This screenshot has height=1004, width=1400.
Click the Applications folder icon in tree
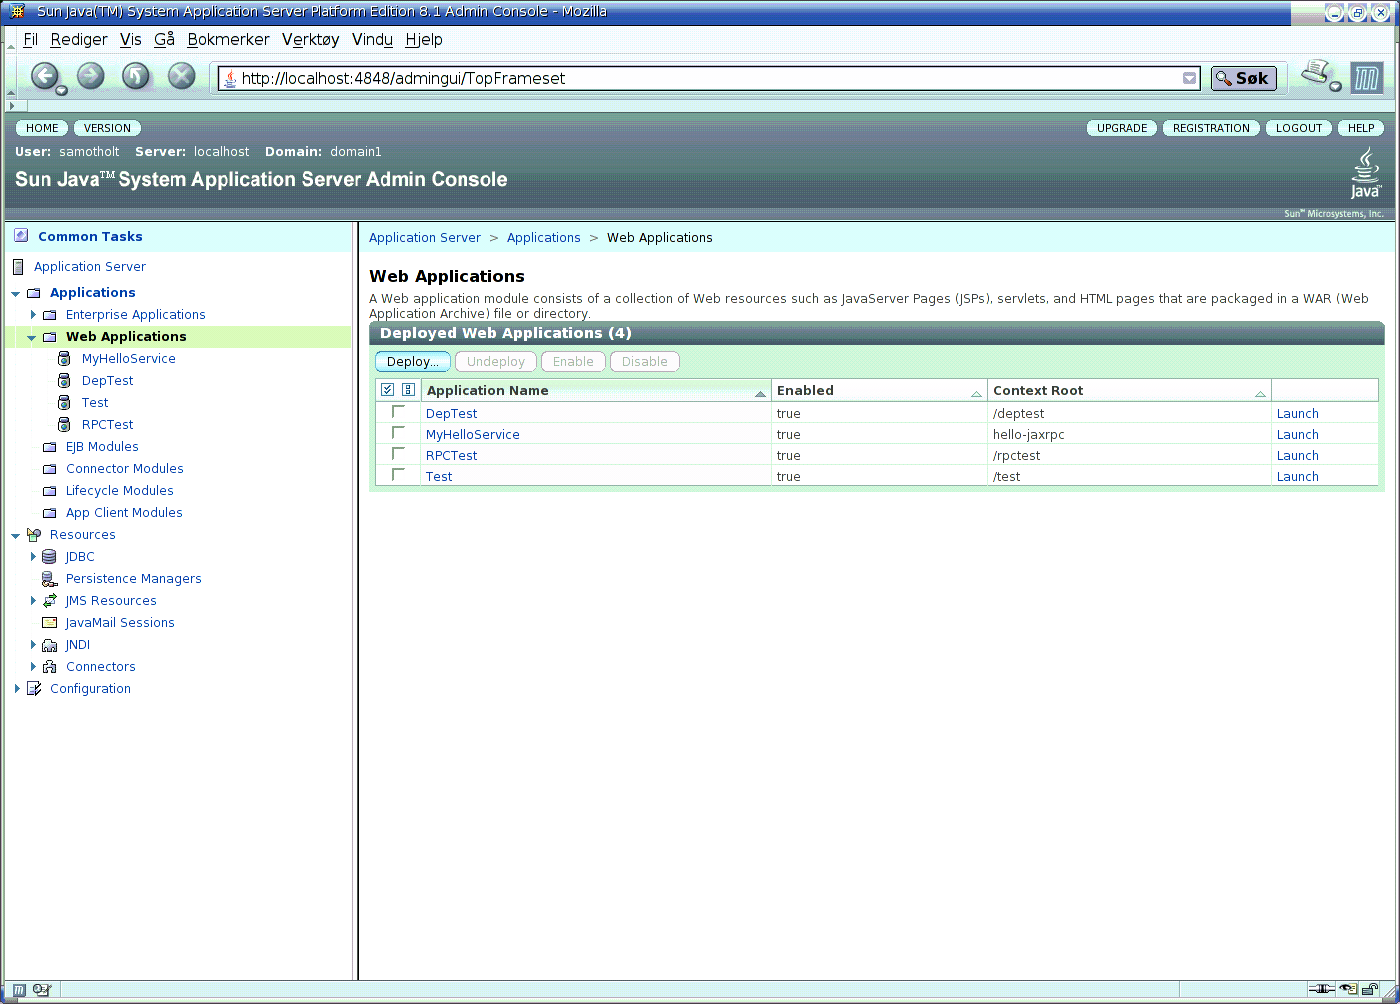point(34,293)
